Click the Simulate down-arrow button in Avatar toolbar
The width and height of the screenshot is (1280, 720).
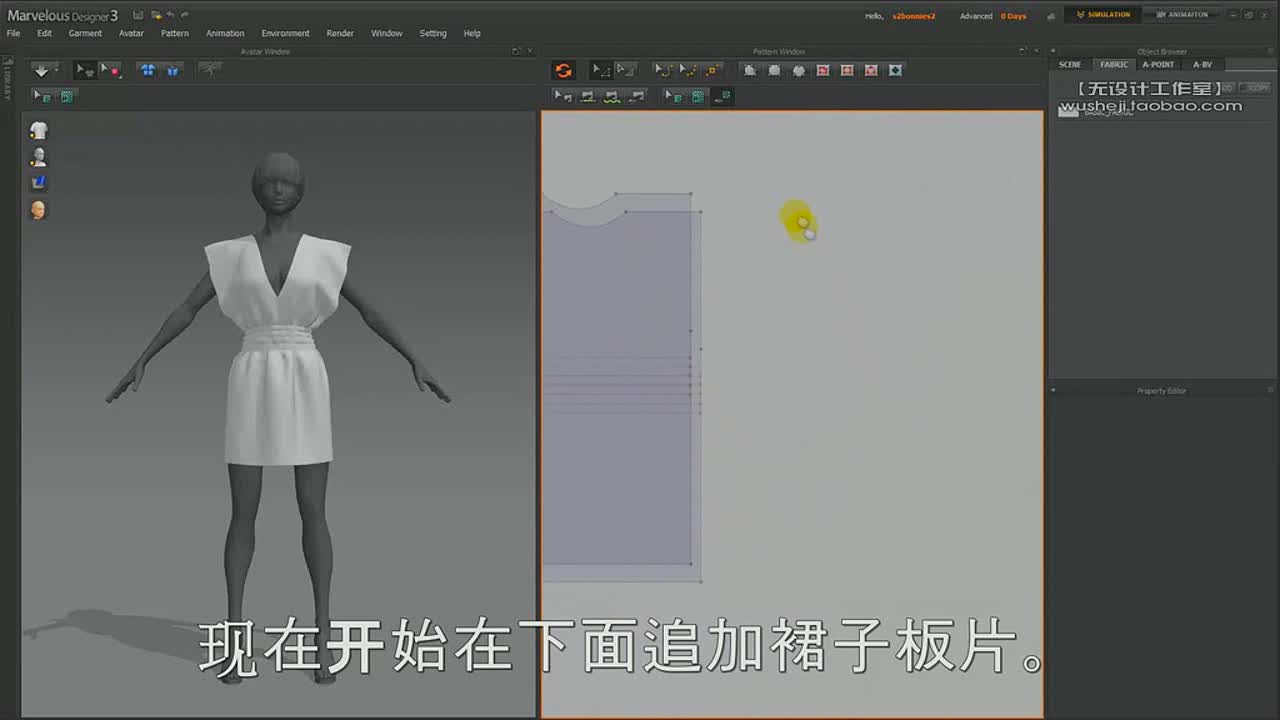[41, 70]
